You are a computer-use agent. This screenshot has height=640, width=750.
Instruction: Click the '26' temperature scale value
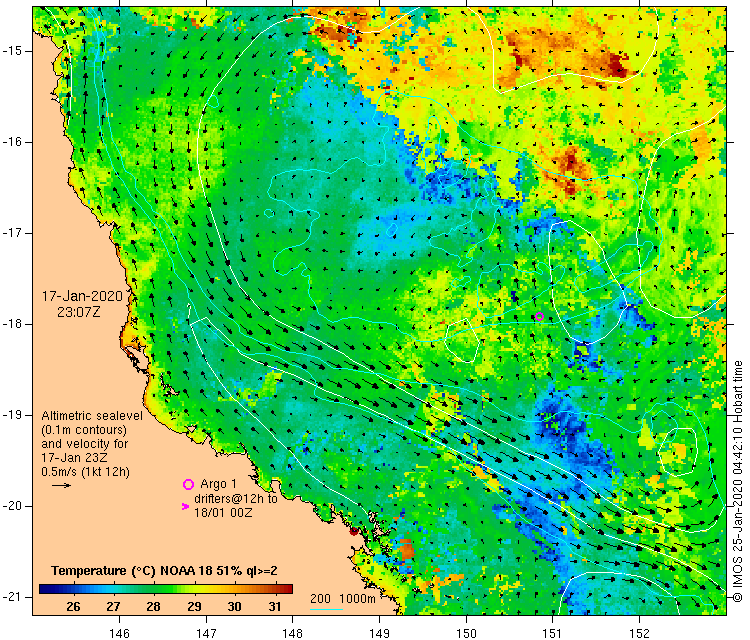tap(73, 607)
